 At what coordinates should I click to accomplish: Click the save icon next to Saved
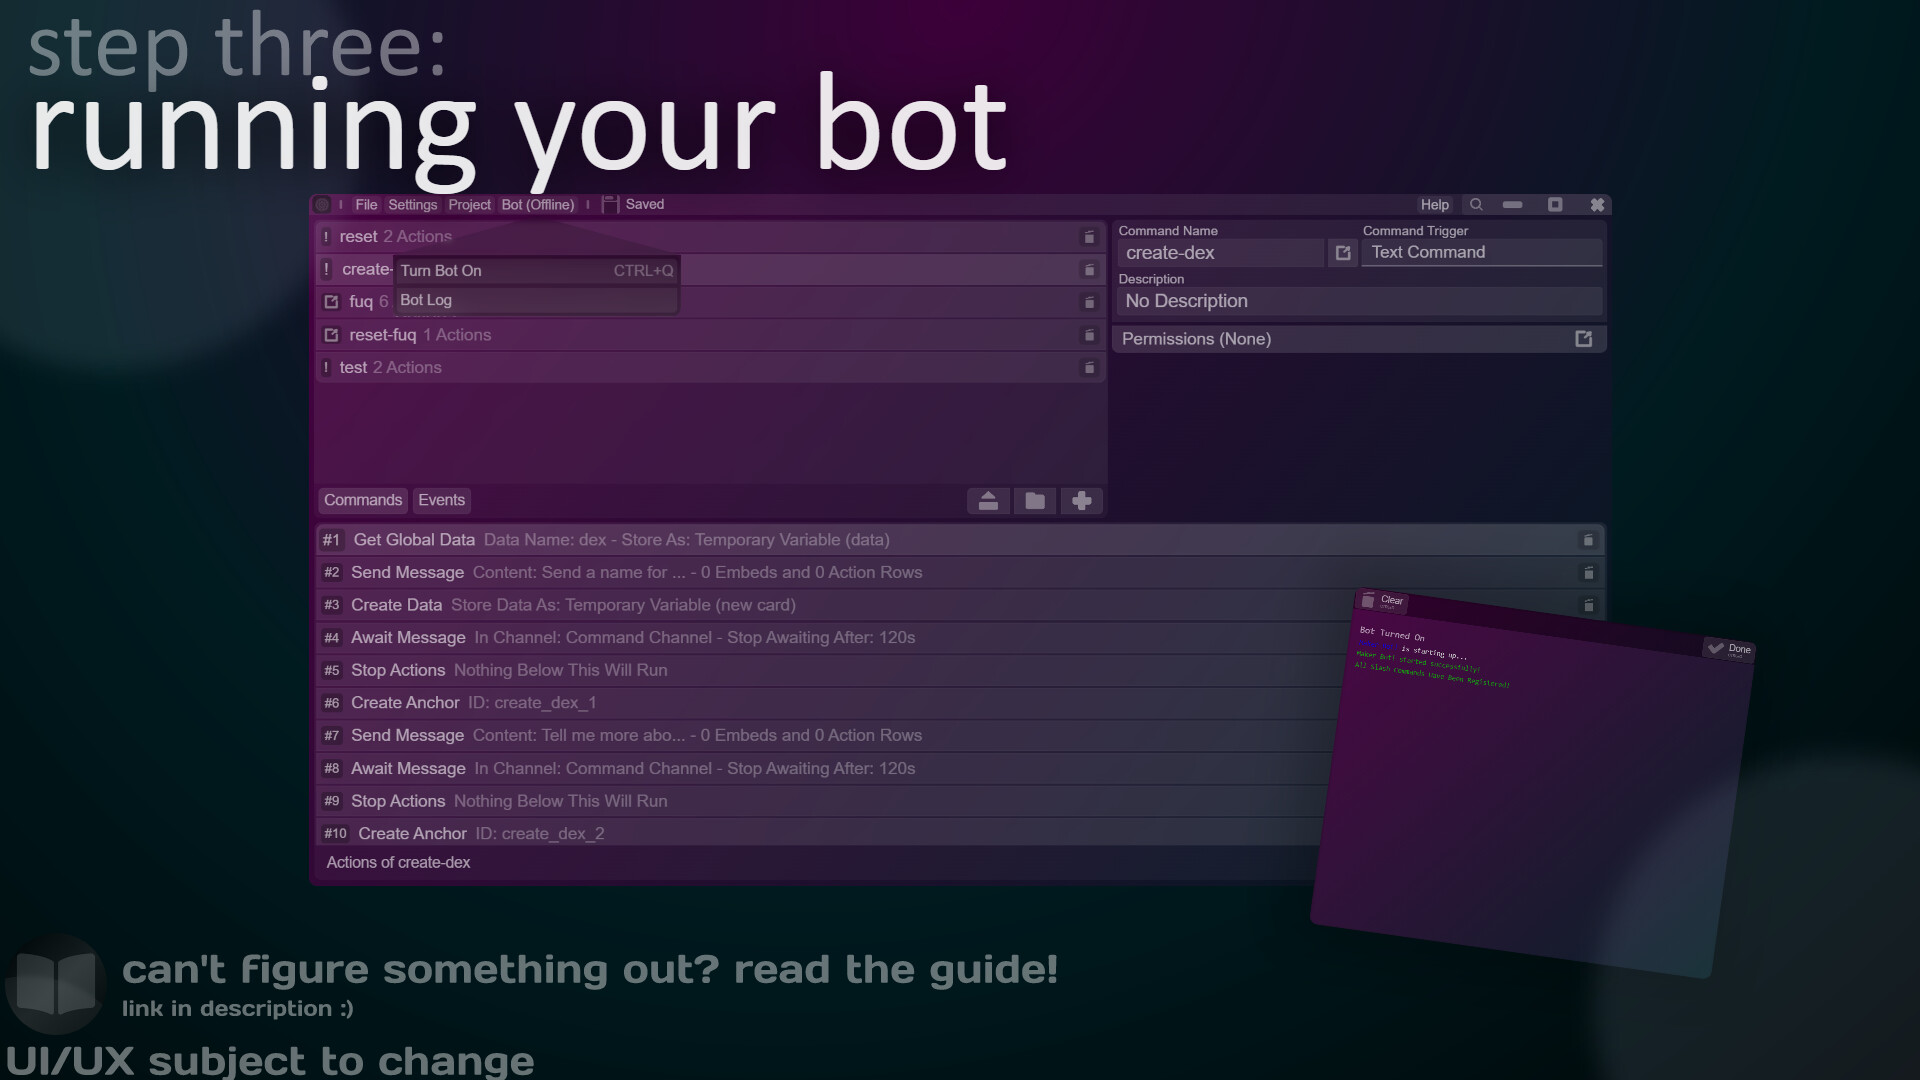(609, 204)
